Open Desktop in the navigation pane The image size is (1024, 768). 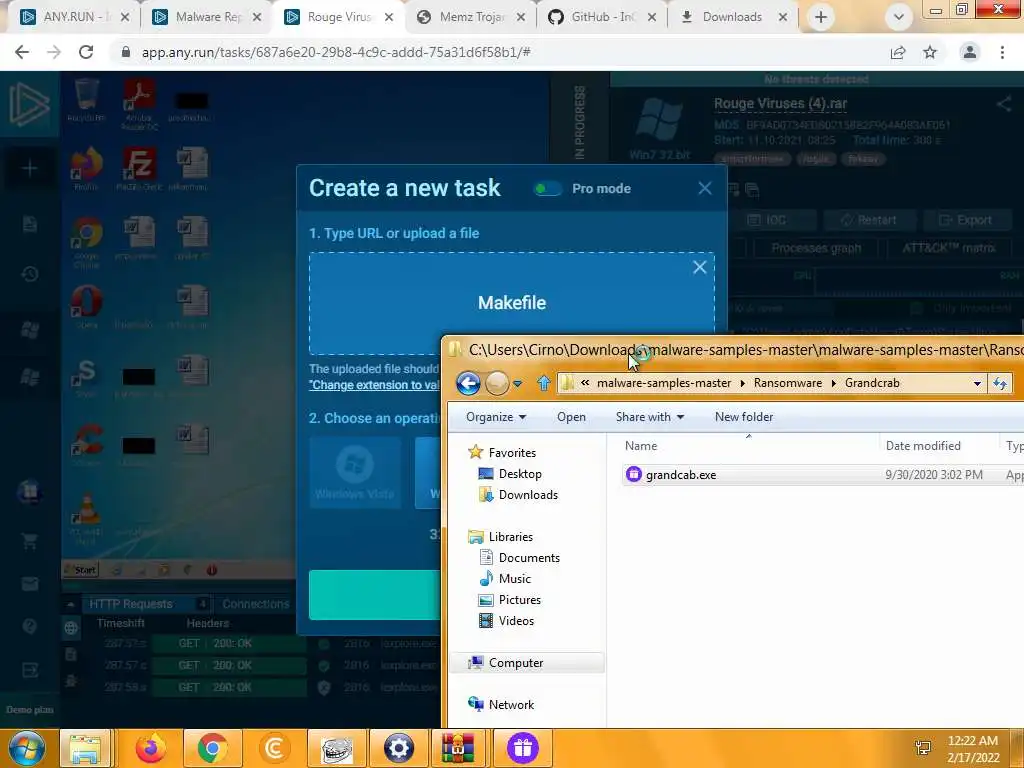(520, 473)
